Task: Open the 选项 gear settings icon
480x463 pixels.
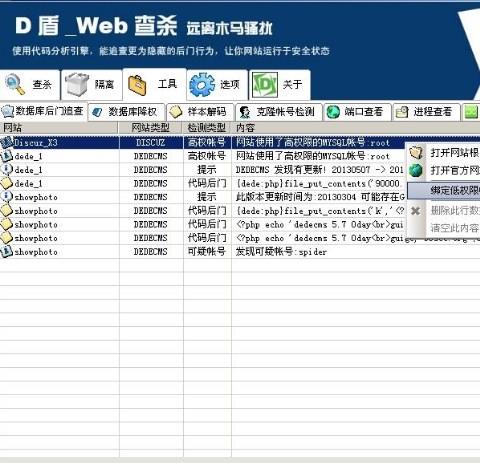Action: [x=202, y=85]
